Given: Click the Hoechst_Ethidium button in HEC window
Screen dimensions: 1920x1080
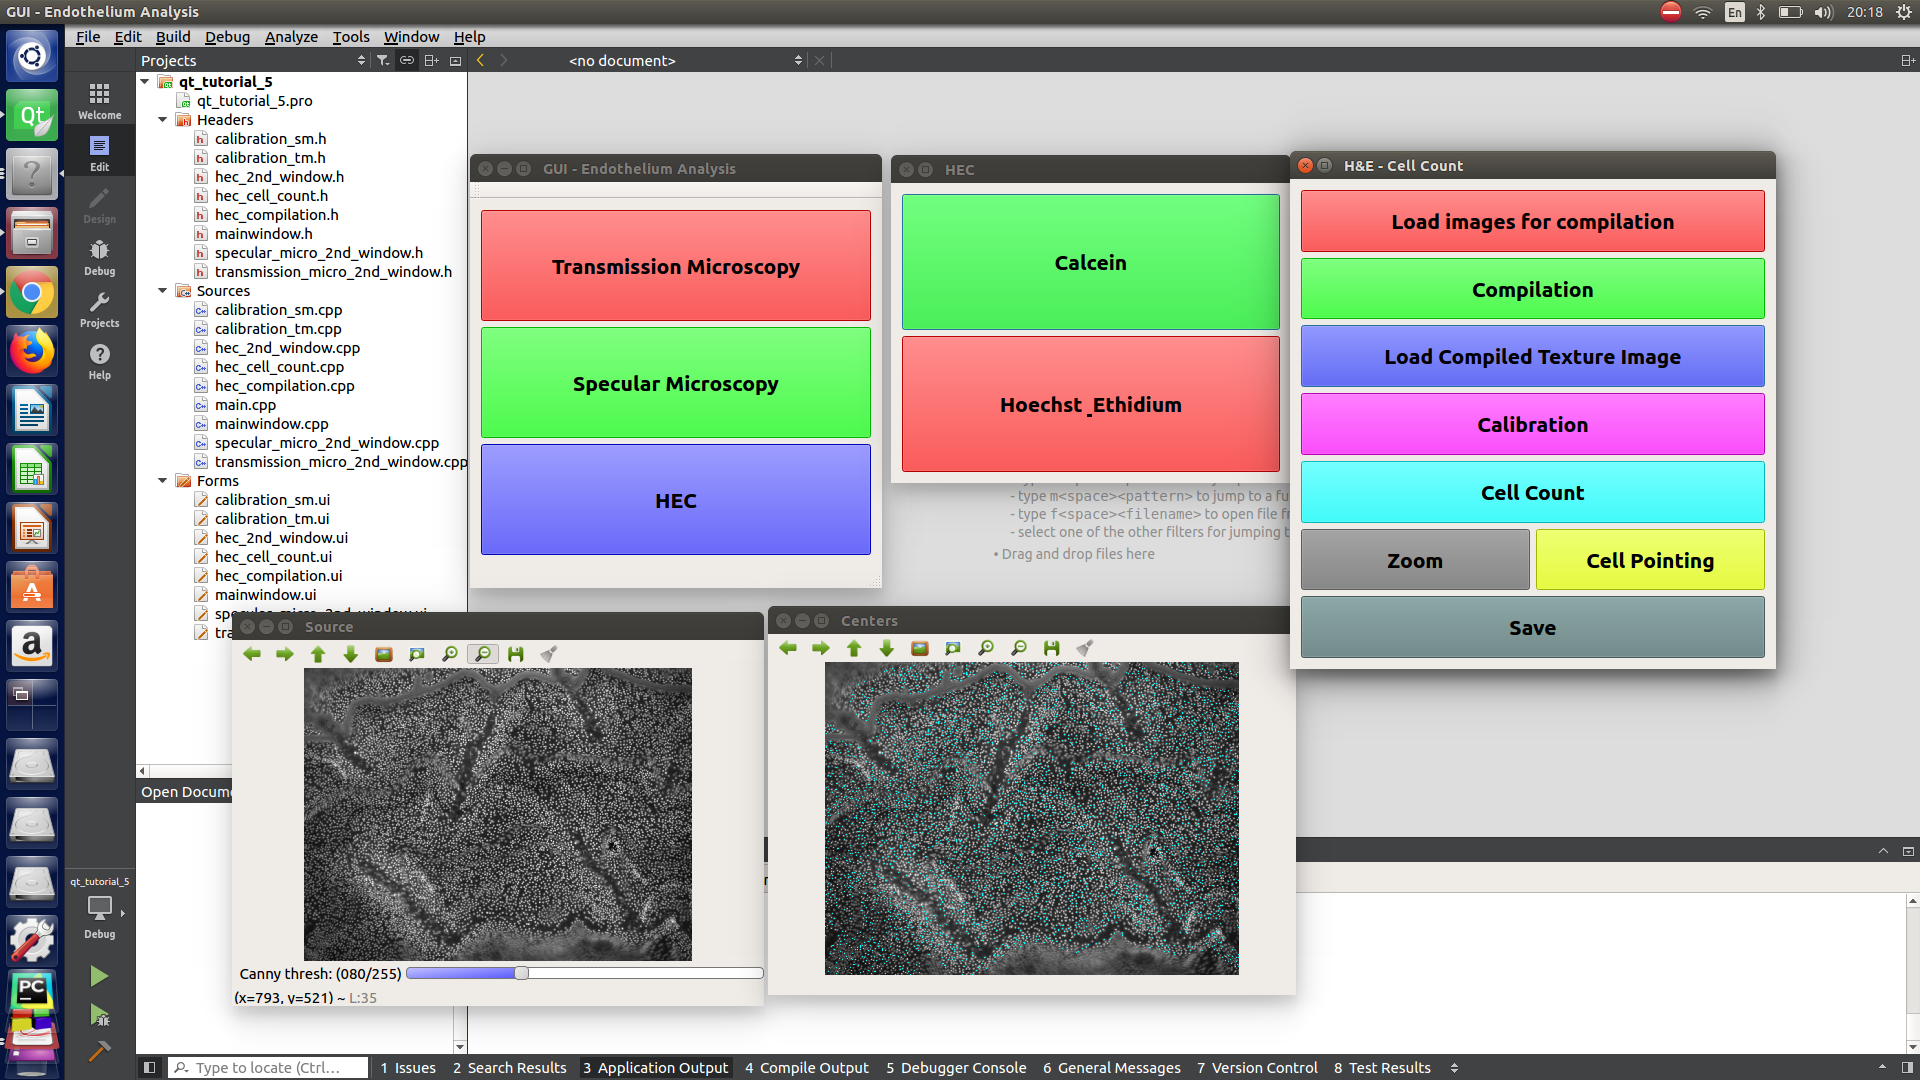Looking at the screenshot, I should pos(1089,405).
